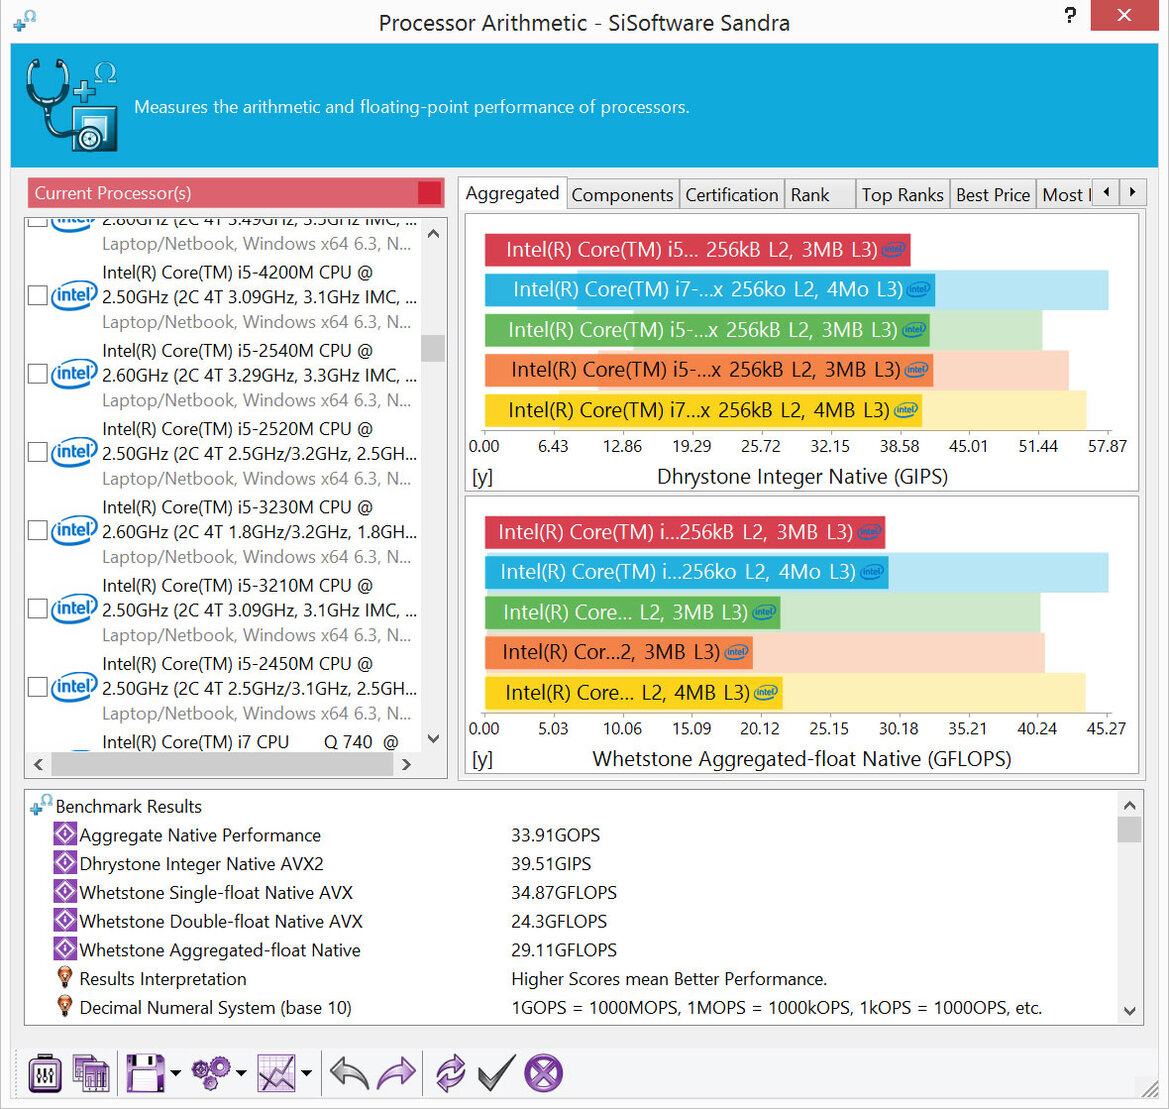The height and width of the screenshot is (1109, 1169).
Task: Click the Whetstone Single-float Native AVX icon
Action: pos(65,891)
